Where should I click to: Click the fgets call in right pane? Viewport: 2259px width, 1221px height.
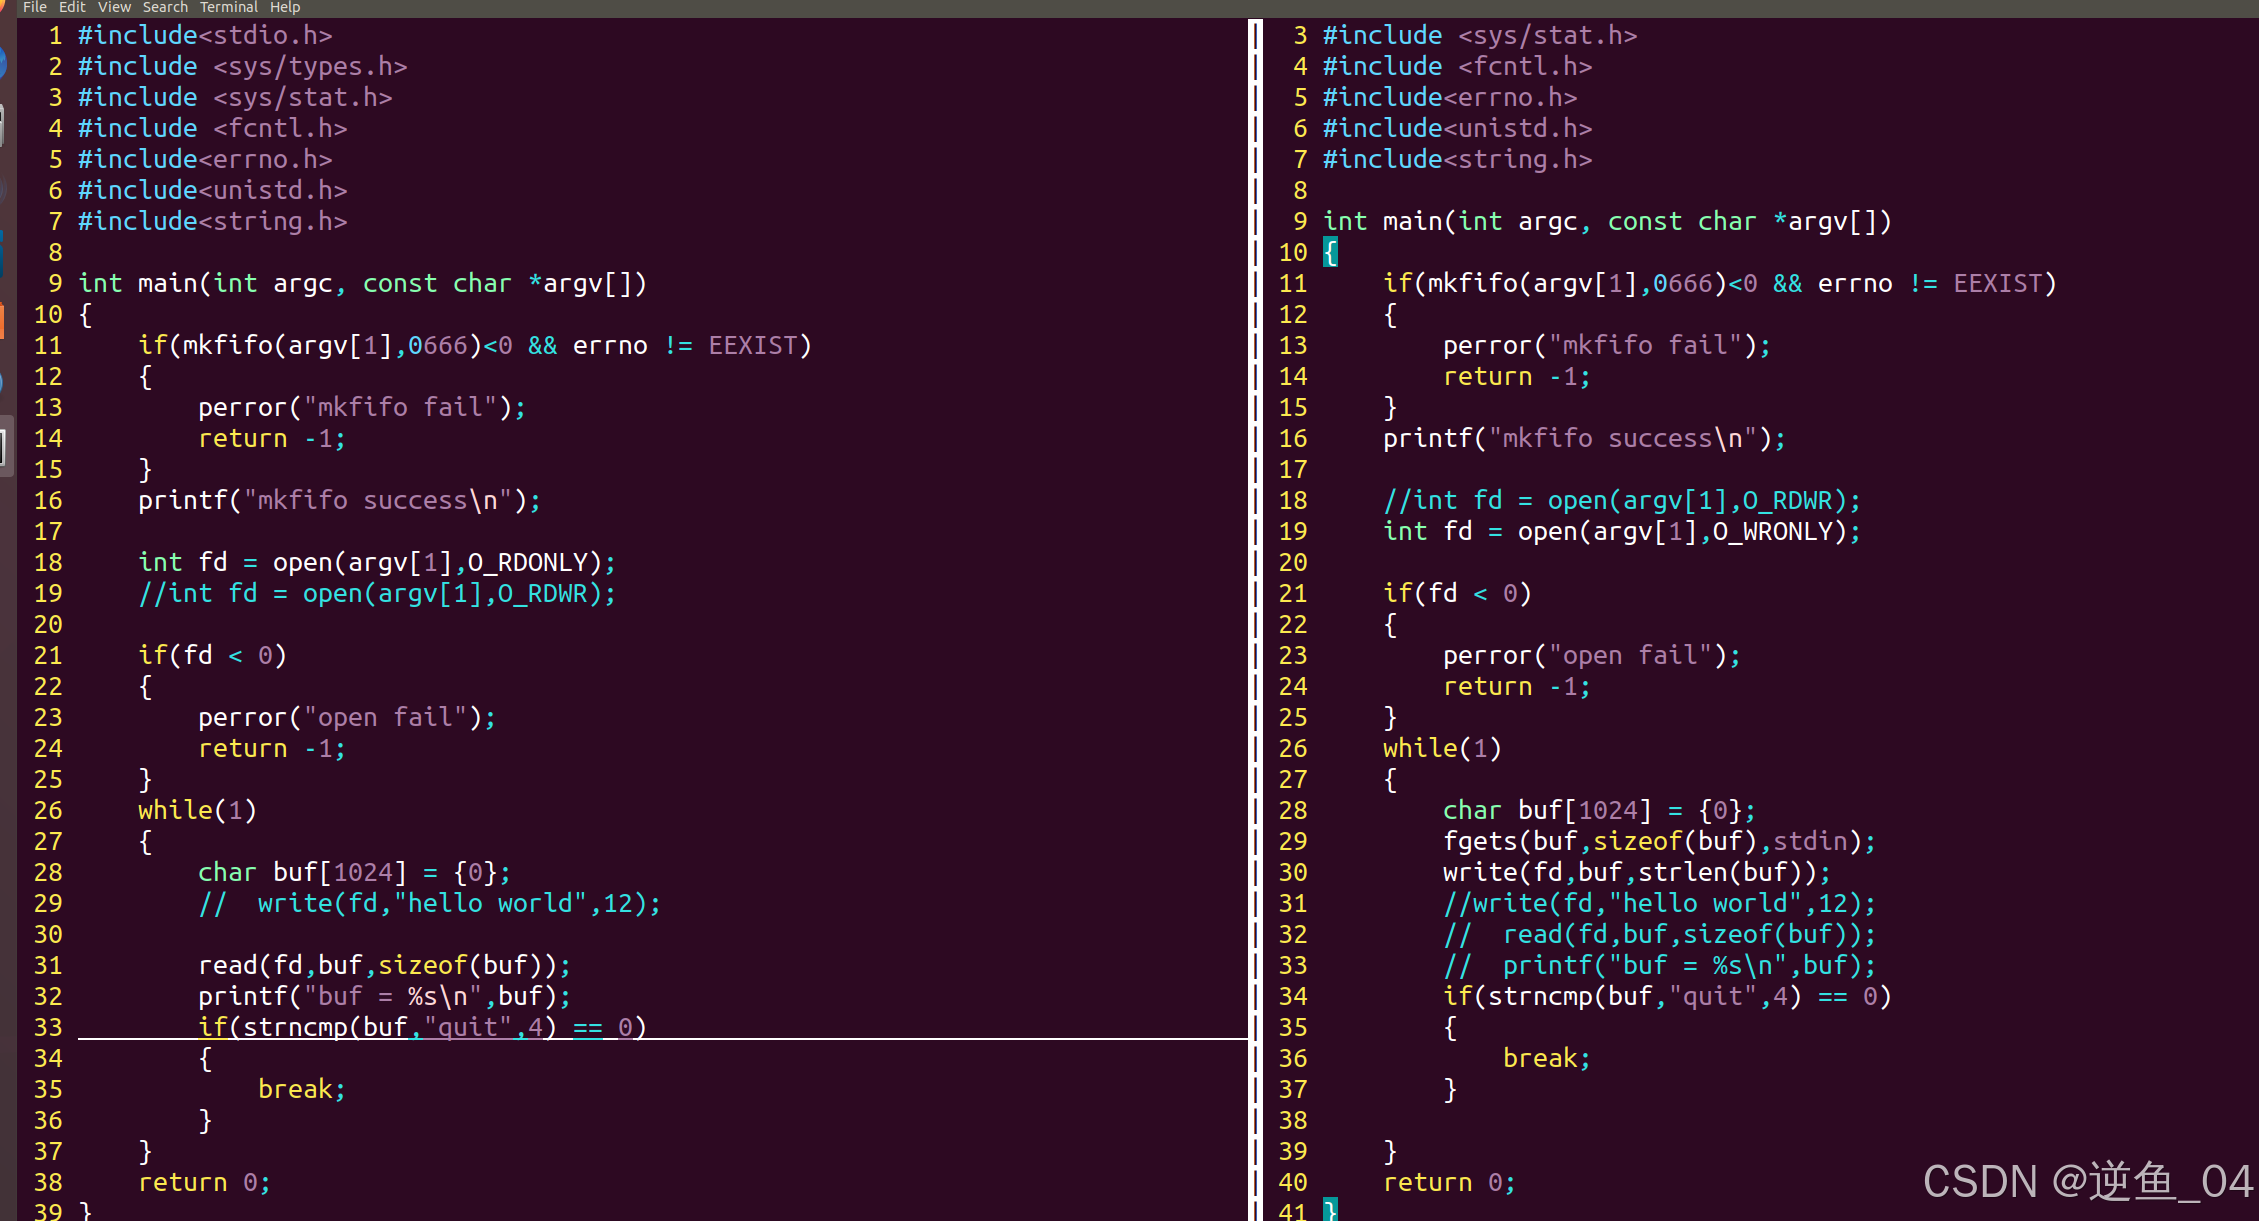click(x=1480, y=842)
